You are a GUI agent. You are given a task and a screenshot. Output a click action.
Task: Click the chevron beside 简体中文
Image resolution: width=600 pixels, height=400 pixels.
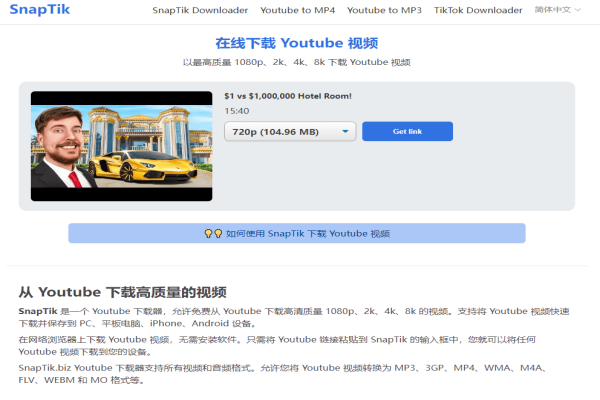579,10
